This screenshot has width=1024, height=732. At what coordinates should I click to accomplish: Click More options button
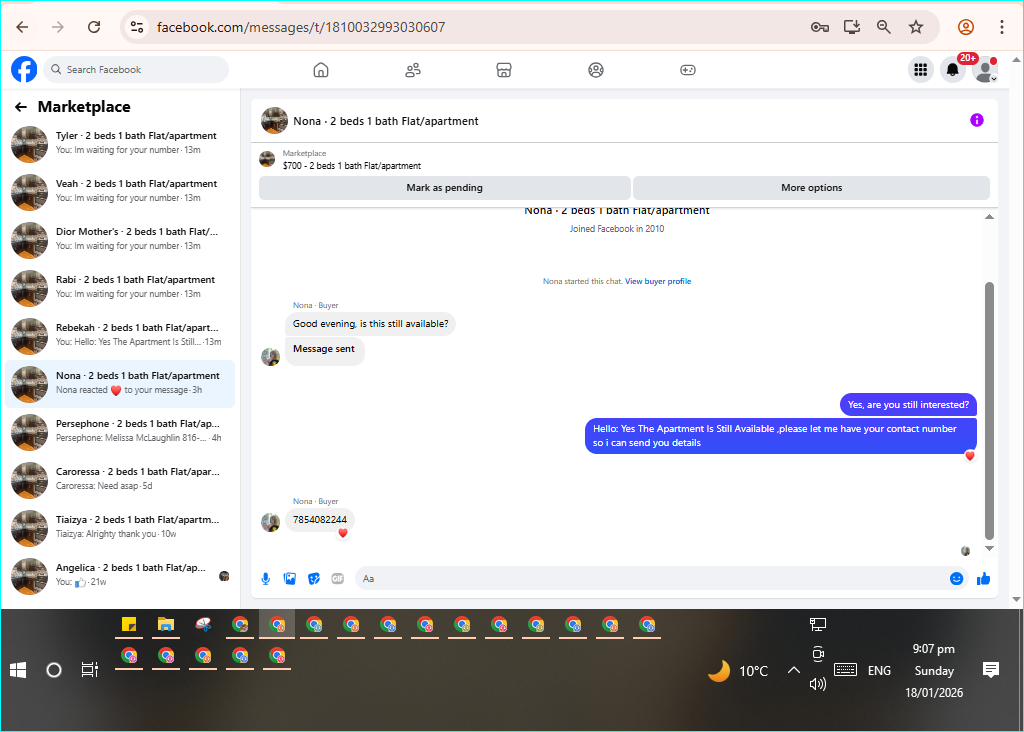(811, 187)
